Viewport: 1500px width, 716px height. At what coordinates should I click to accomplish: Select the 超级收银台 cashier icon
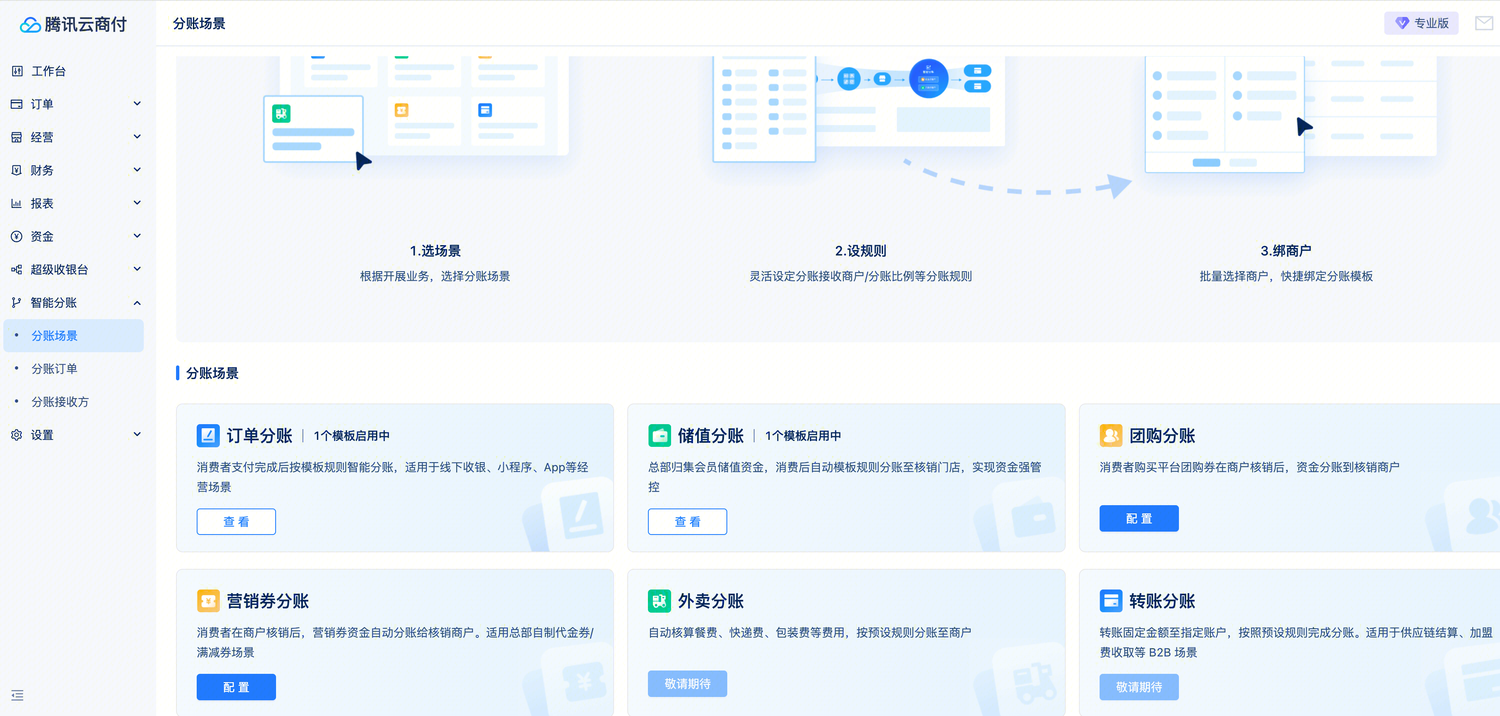tap(19, 268)
